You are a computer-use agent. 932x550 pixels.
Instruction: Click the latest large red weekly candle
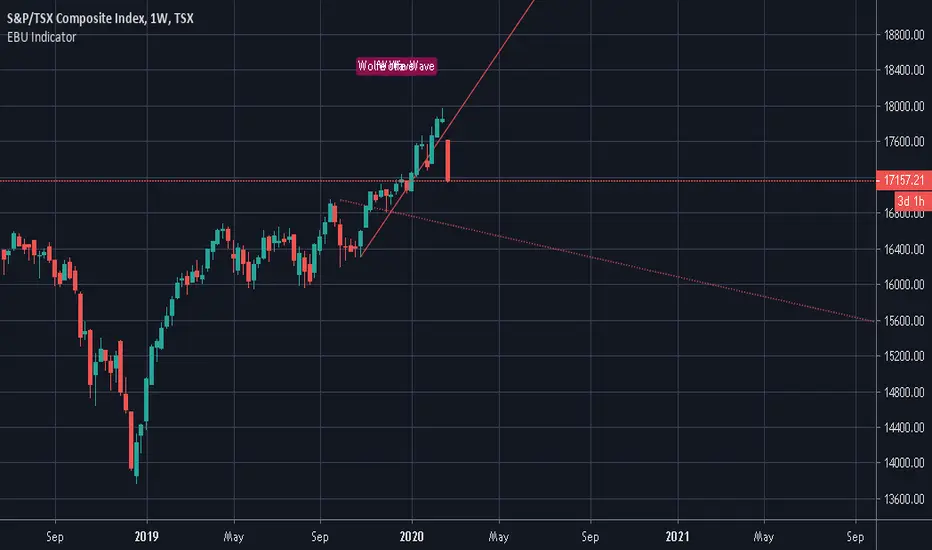pyautogui.click(x=448, y=161)
